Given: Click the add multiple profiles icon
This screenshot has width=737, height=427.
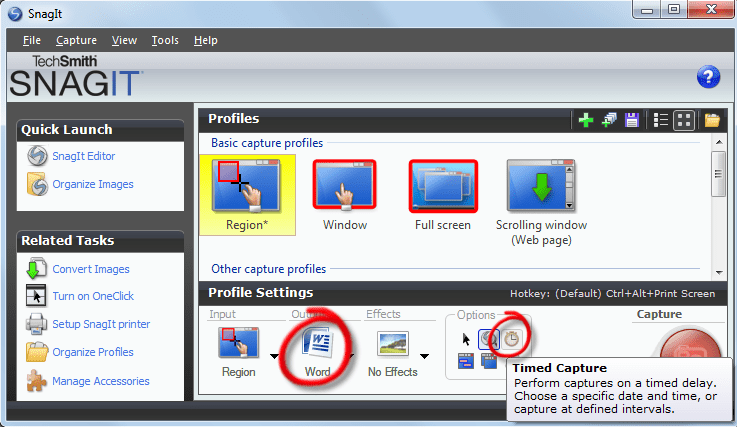Looking at the screenshot, I should (x=609, y=120).
